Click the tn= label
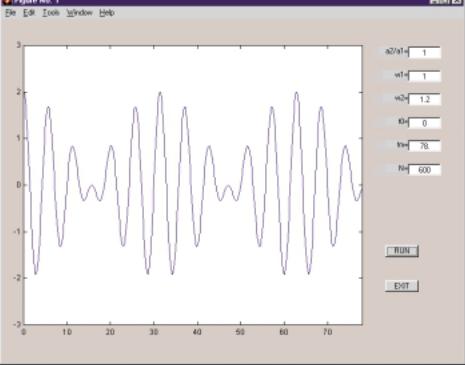The width and height of the screenshot is (465, 365). [402, 145]
